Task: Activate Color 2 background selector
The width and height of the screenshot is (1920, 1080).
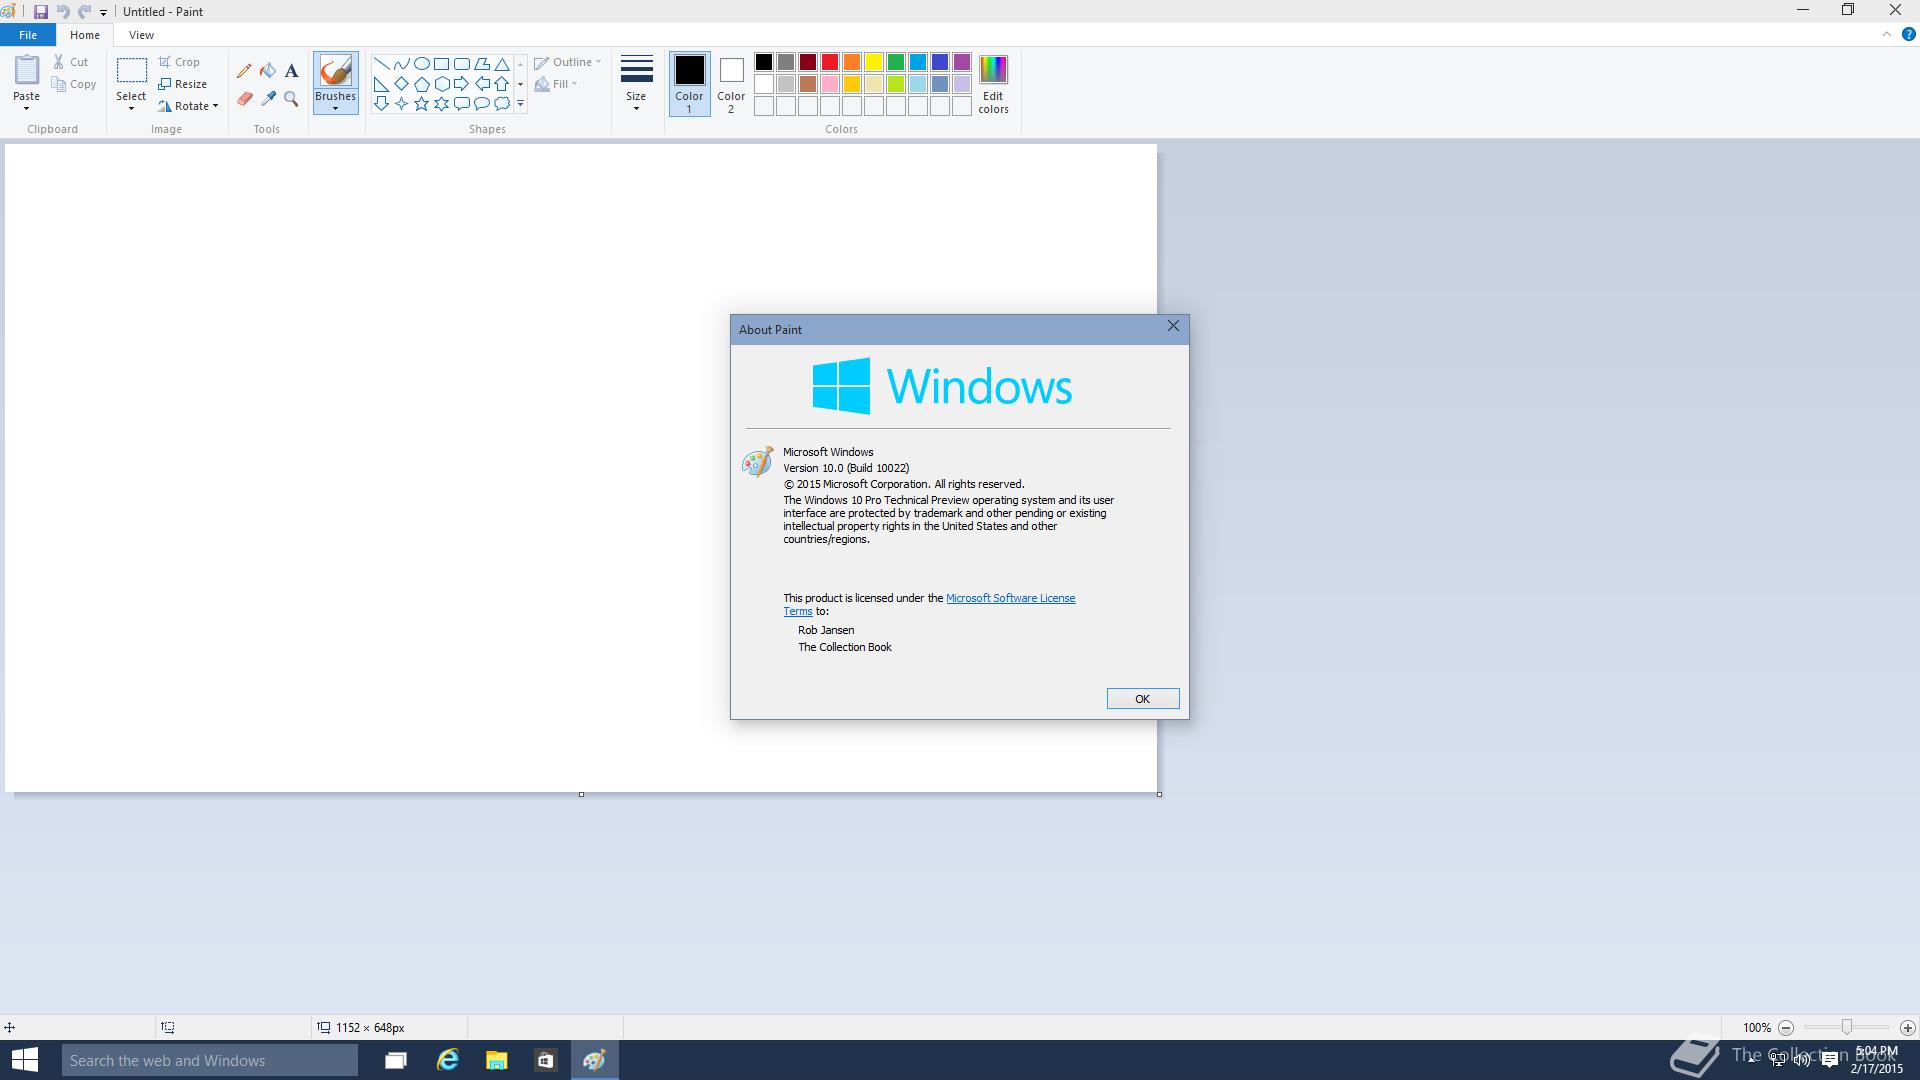Action: coord(731,84)
